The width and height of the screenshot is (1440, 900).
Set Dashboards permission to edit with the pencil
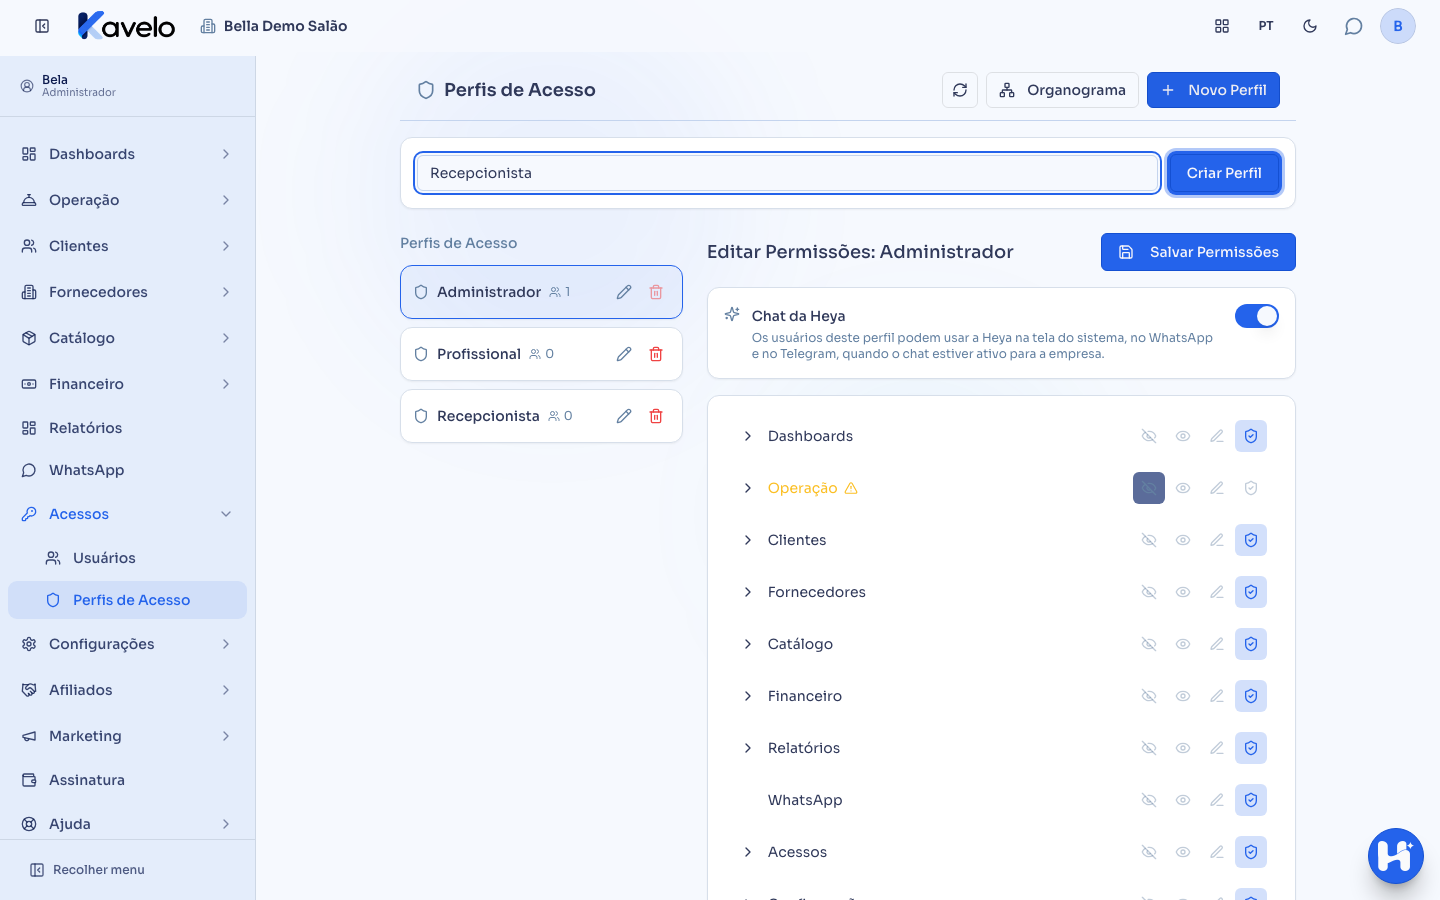(1217, 436)
